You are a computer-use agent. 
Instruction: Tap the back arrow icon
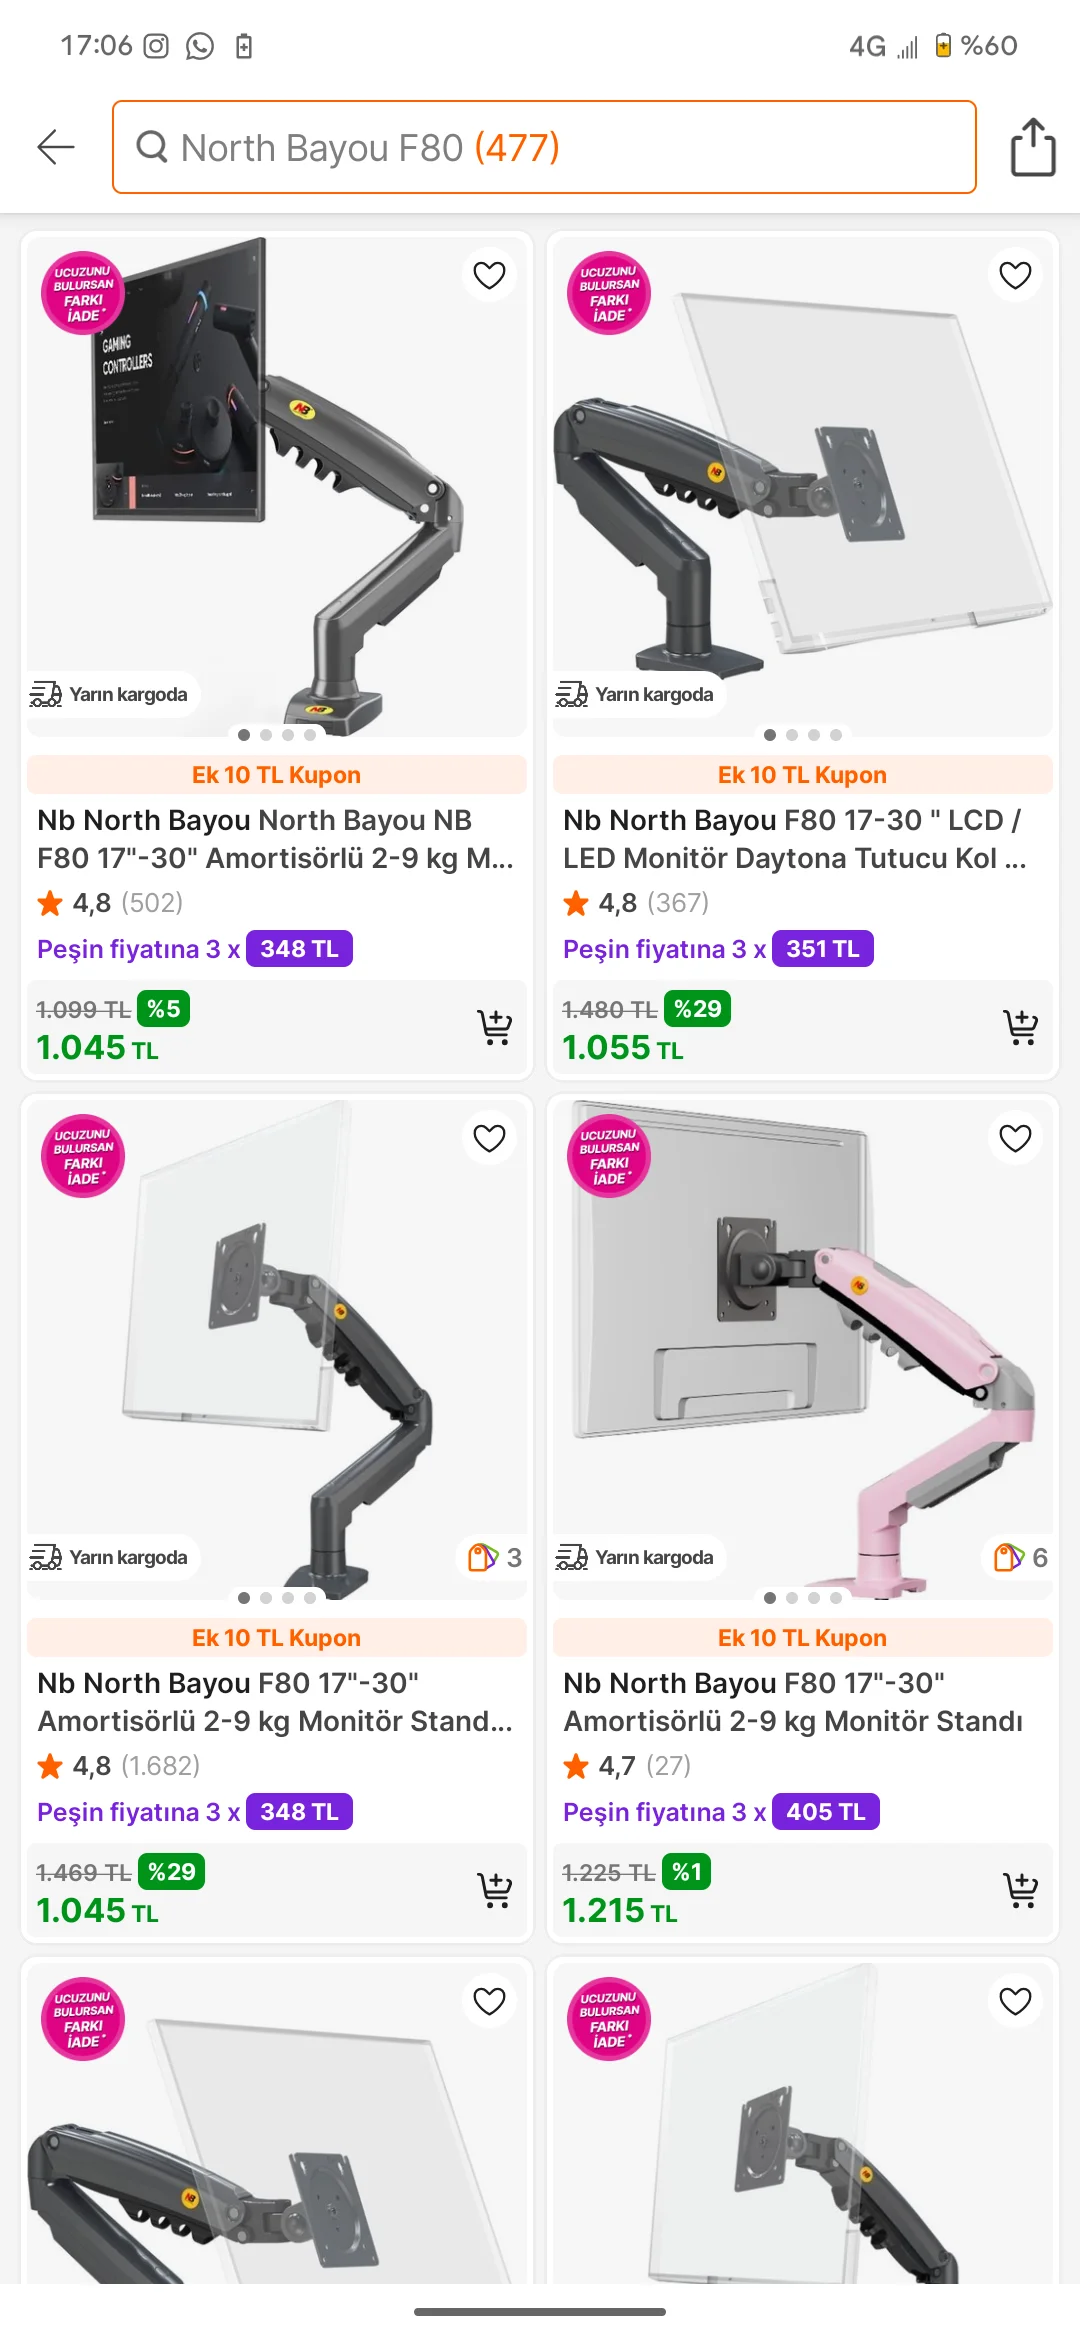(56, 147)
